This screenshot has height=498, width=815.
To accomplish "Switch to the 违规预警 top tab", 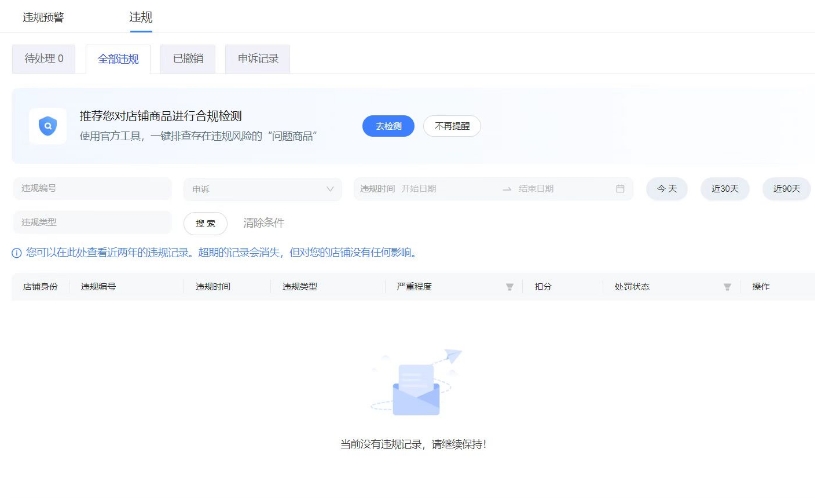I will tap(43, 17).
